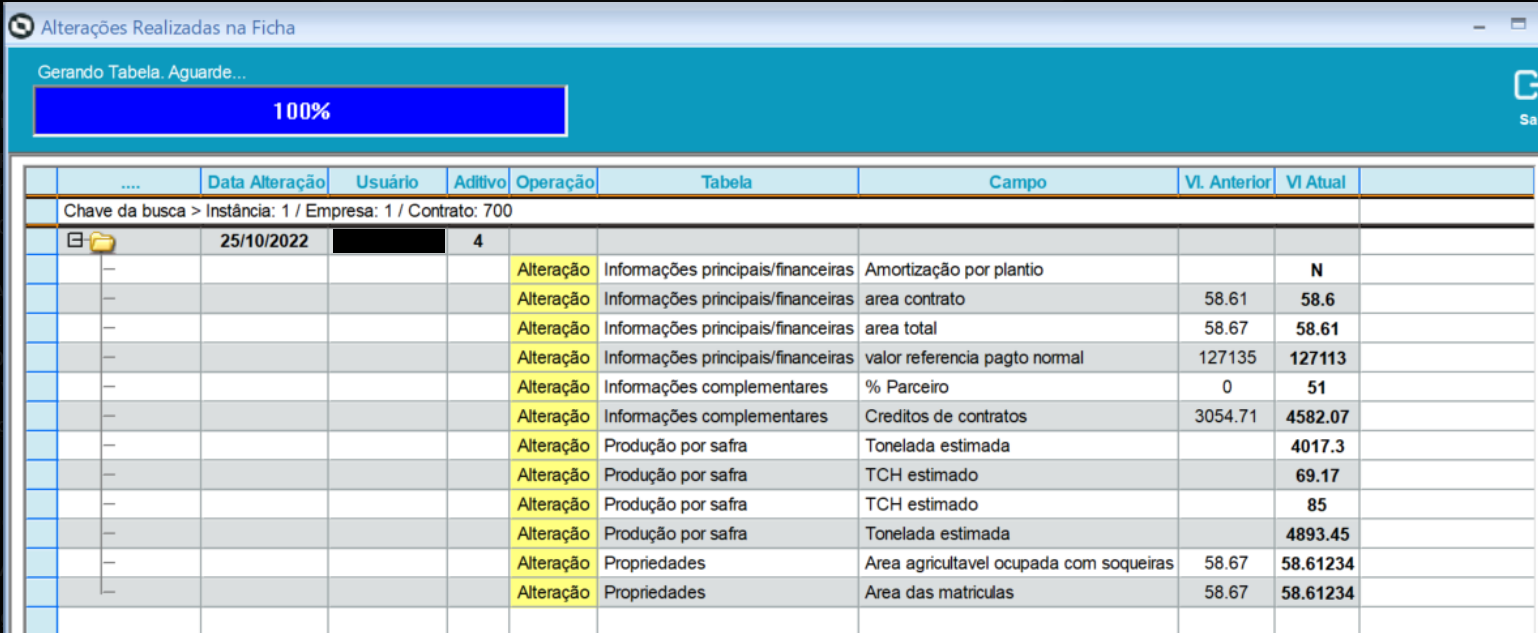
Task: Click the window title 'Alterações Realizadas na Ficha'
Action: tap(168, 28)
